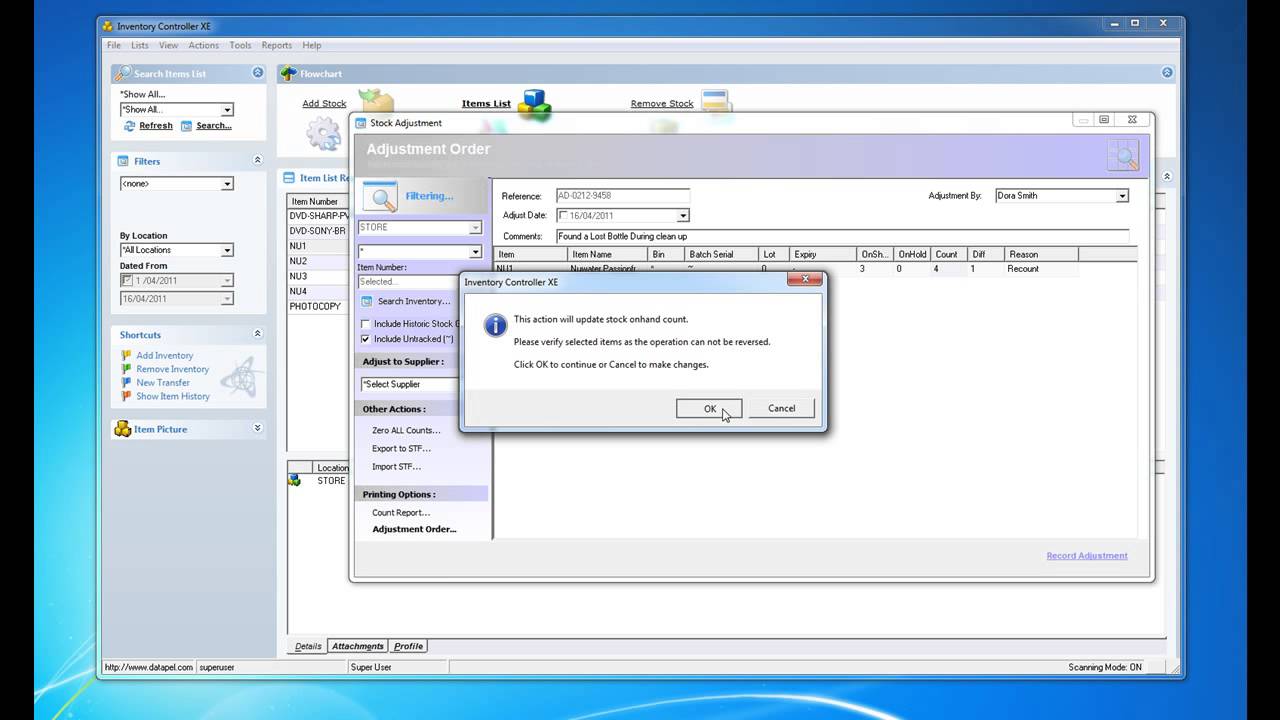
Task: Open the sidebar 16/04/2011 date dropdown
Action: click(227, 299)
